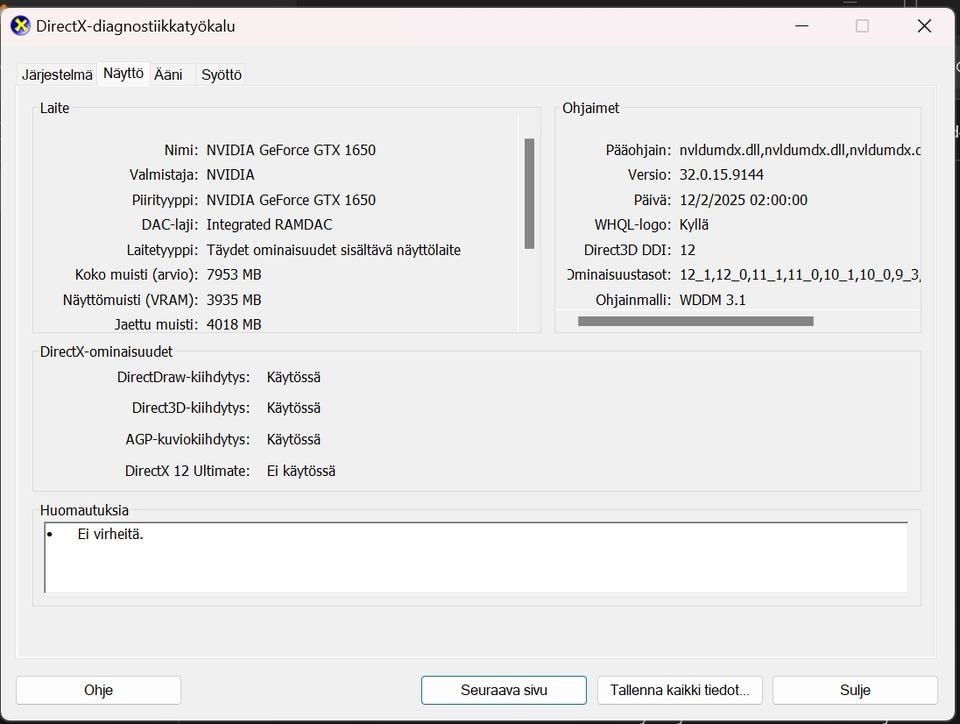Click the VRAM value 3935 MB

234,300
